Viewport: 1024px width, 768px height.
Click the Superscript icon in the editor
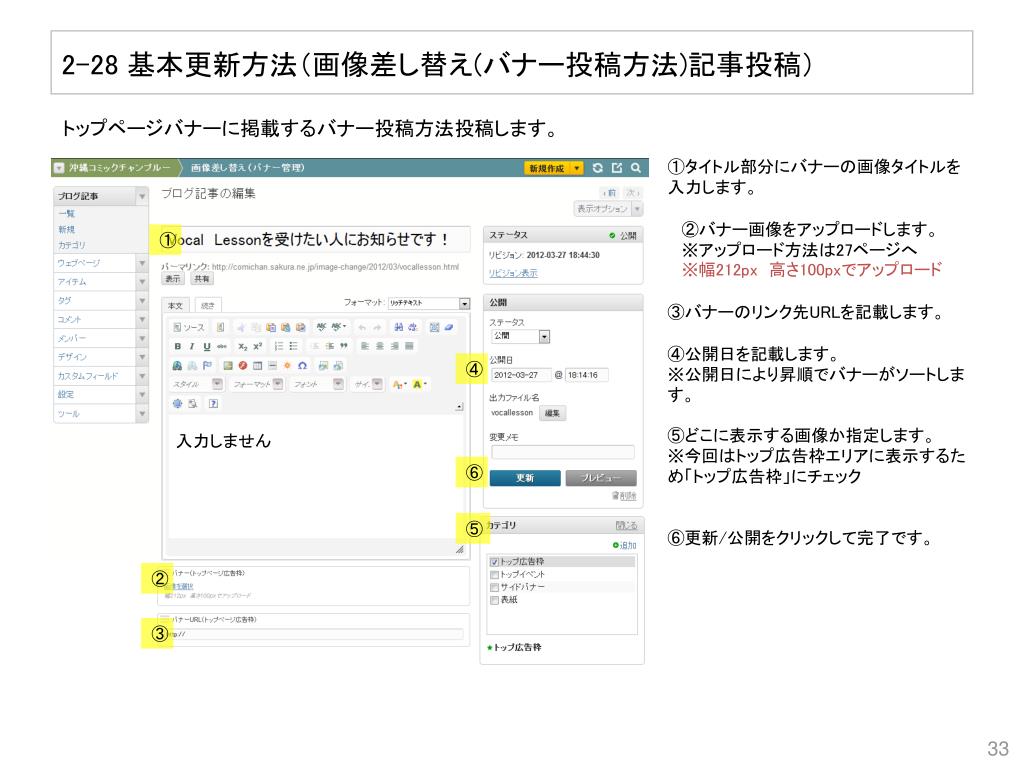[x=257, y=346]
